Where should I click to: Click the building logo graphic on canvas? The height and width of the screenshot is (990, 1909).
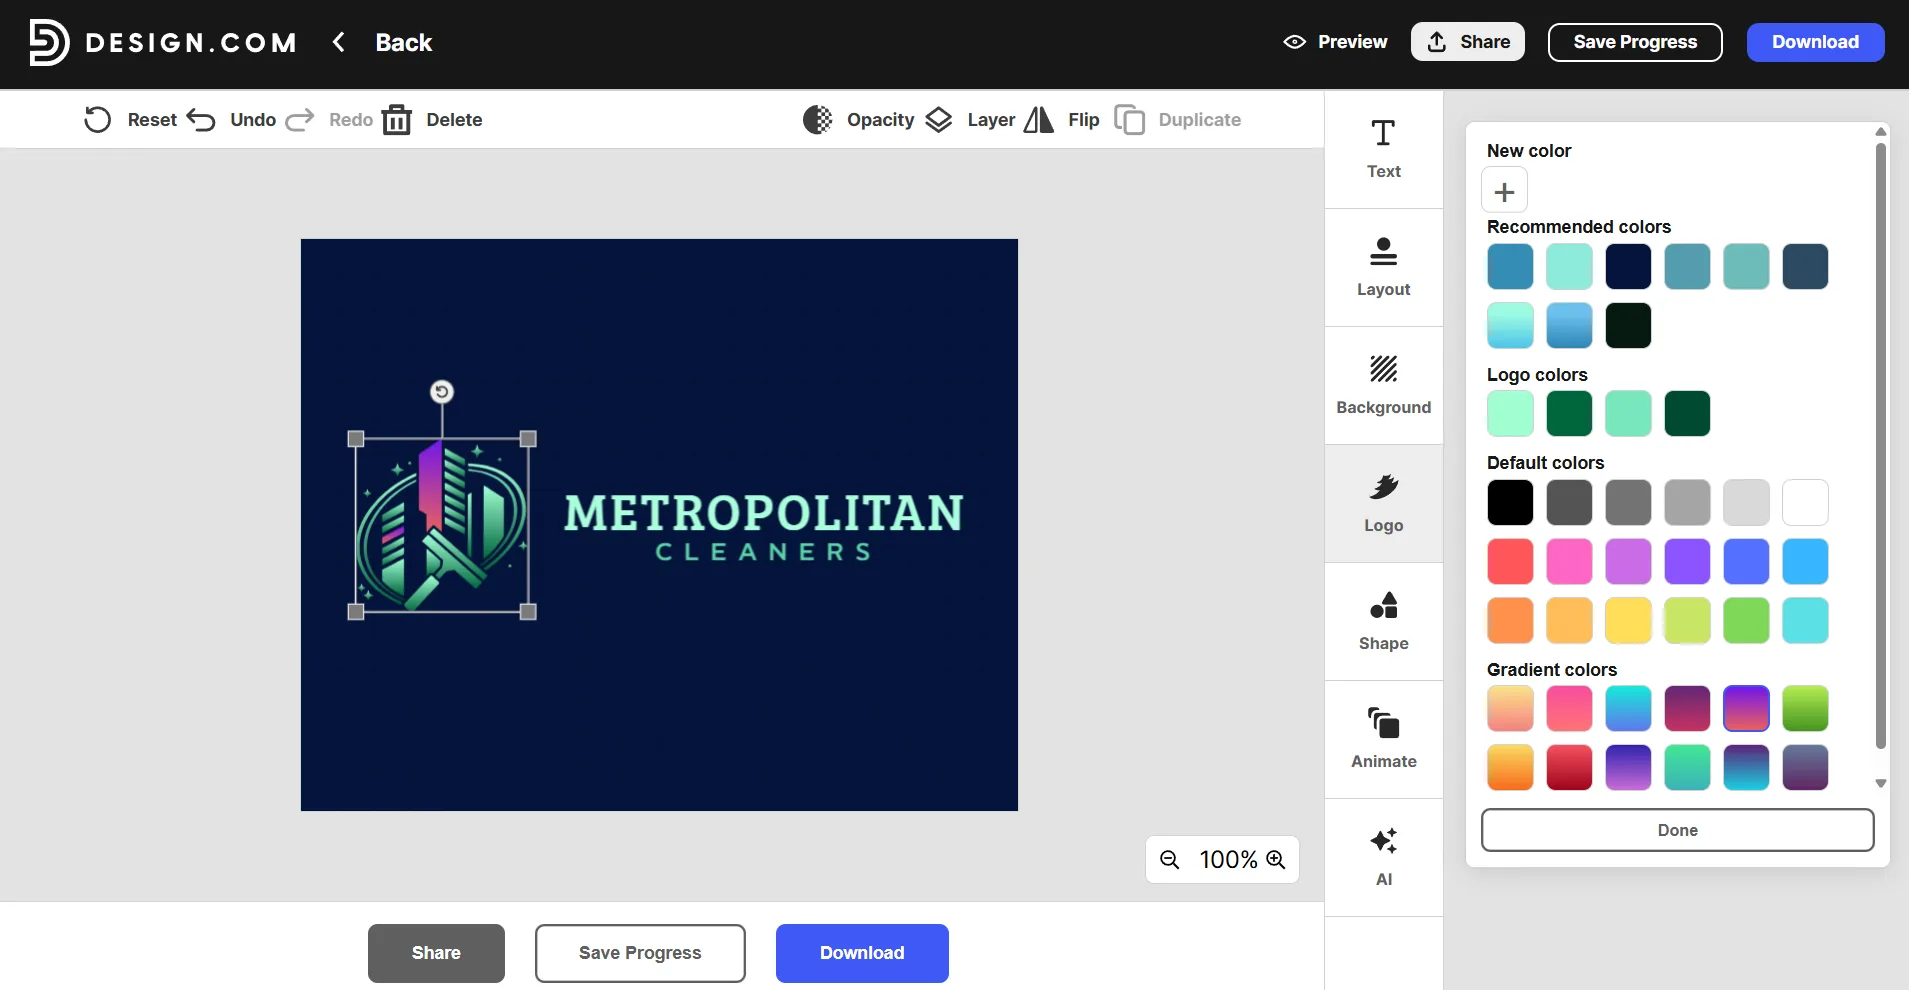pyautogui.click(x=442, y=525)
